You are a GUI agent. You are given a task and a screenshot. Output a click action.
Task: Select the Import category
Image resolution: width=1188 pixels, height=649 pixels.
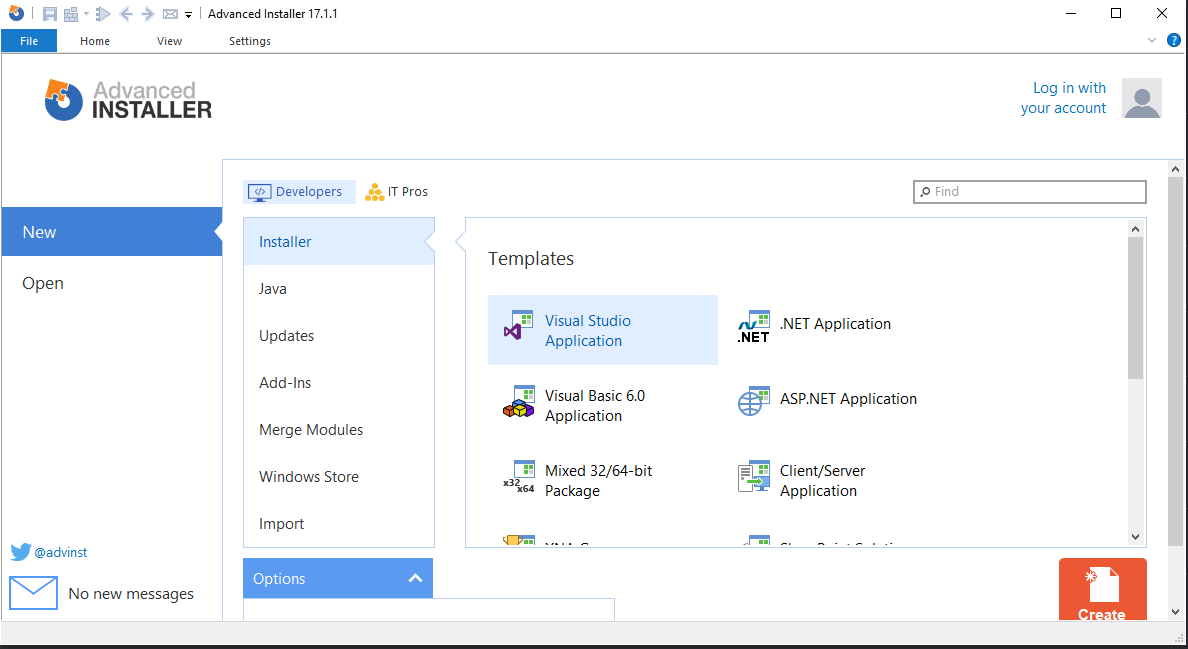pyautogui.click(x=339, y=523)
